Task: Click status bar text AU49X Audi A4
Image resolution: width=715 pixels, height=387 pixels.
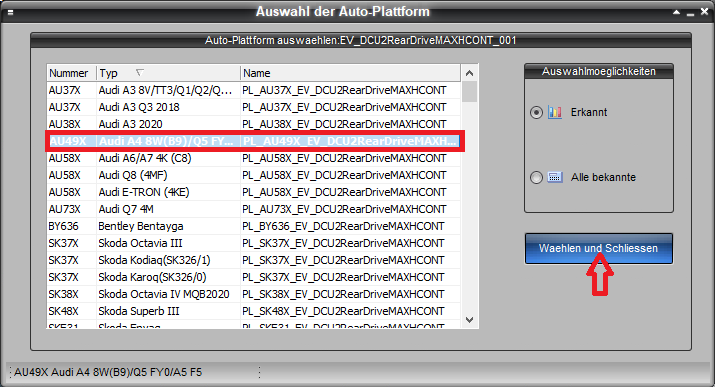Action: point(108,372)
